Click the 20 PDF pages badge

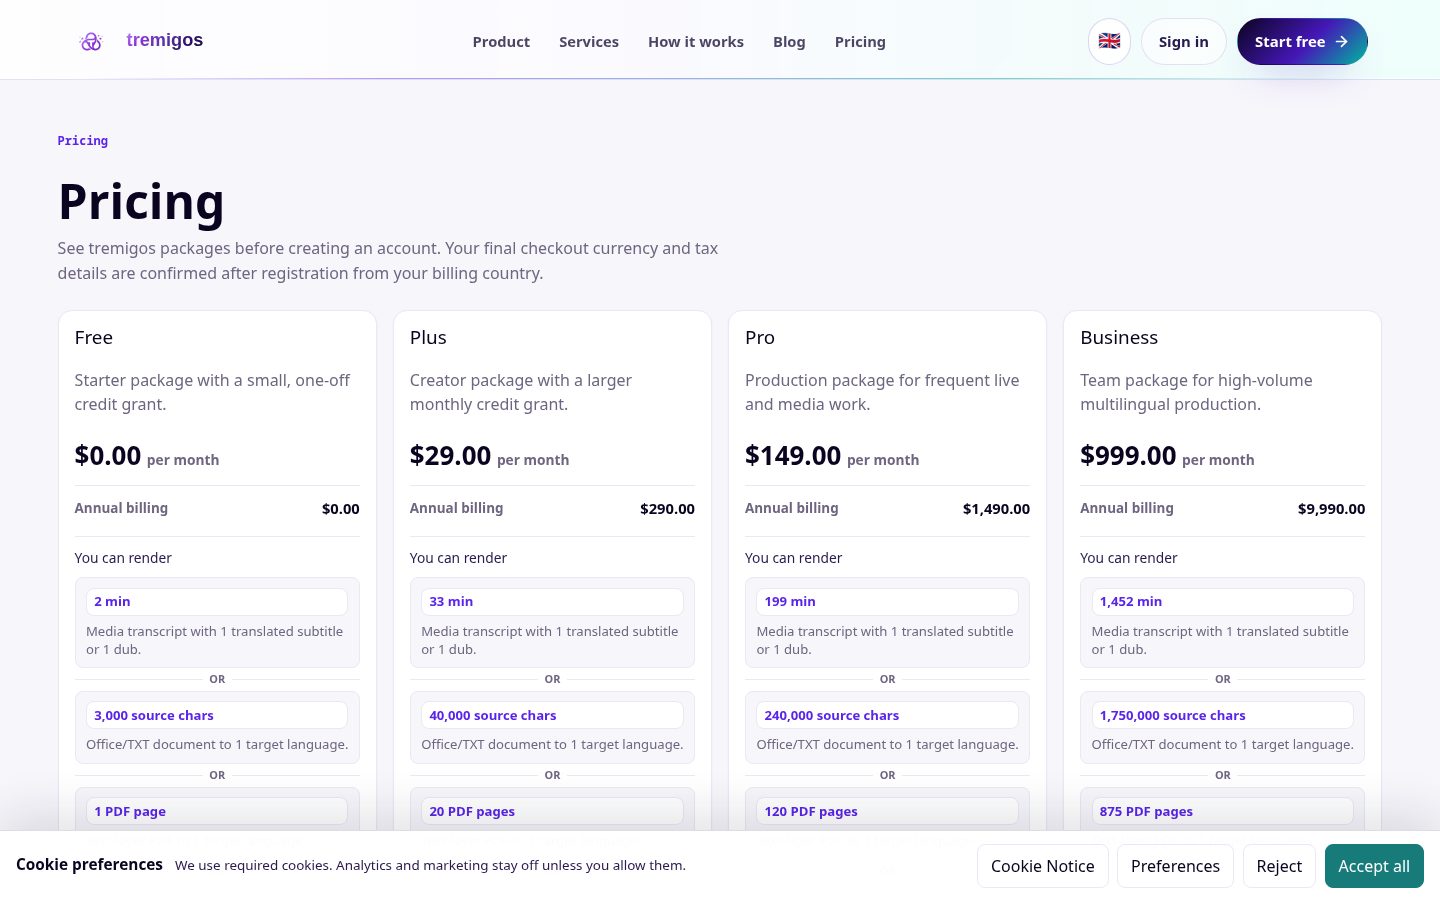[x=552, y=812]
